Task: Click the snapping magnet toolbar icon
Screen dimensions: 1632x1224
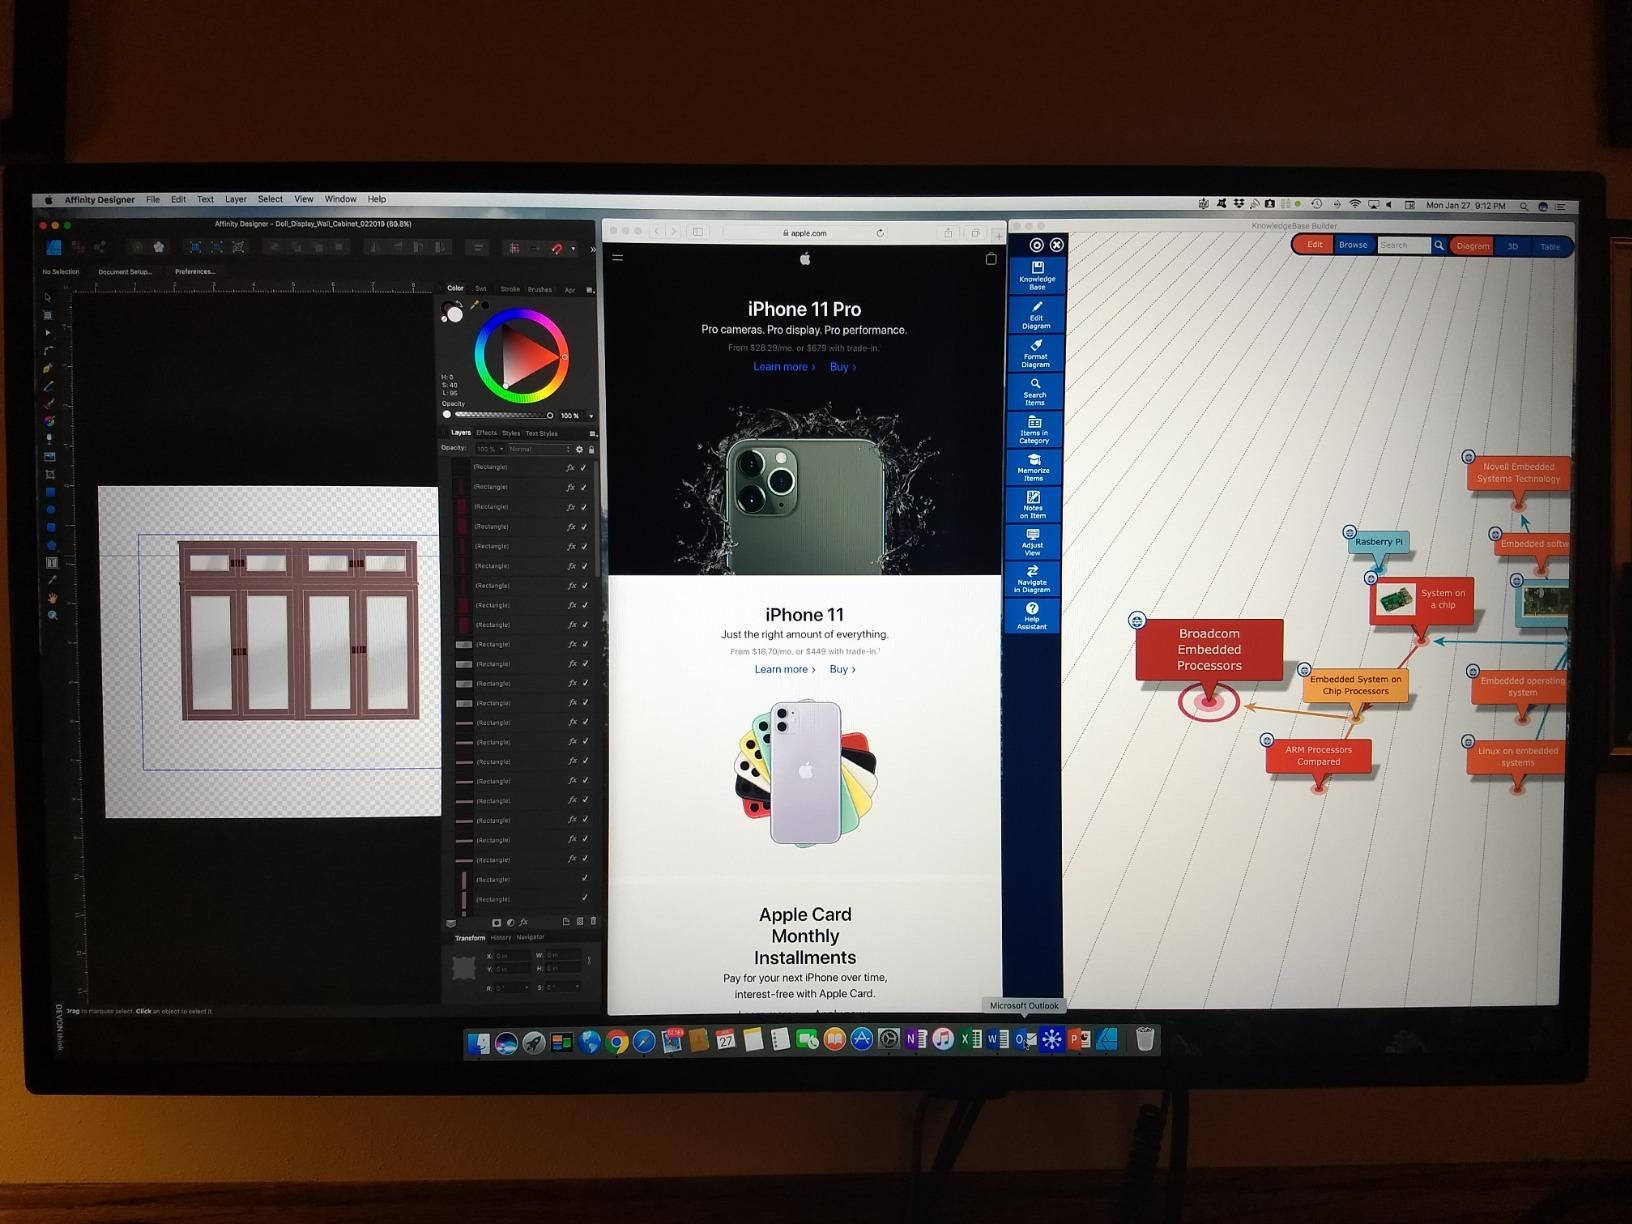Action: [x=557, y=248]
